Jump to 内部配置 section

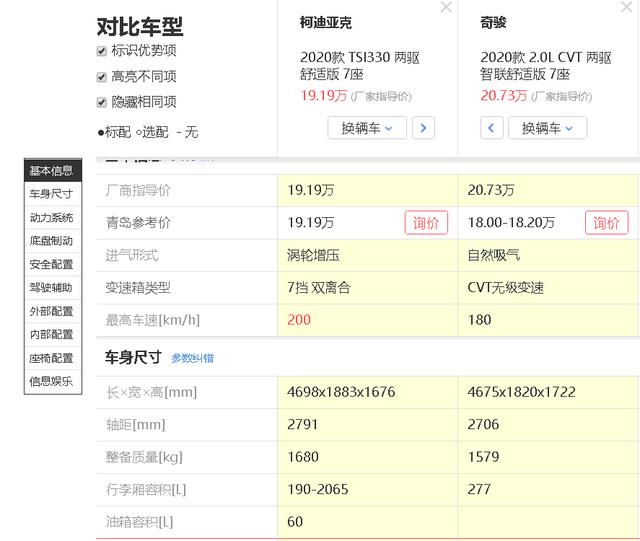point(53,334)
